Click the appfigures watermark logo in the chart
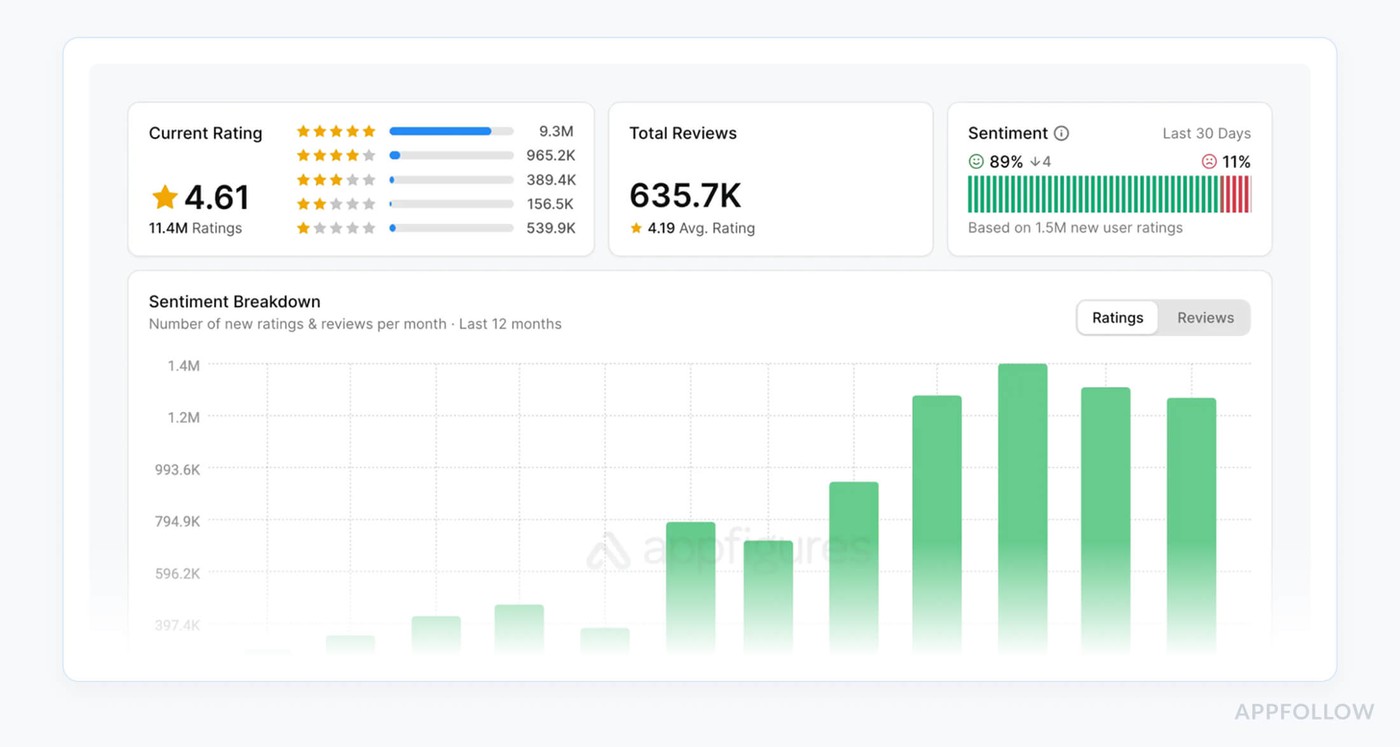This screenshot has height=747, width=1400. click(x=729, y=547)
